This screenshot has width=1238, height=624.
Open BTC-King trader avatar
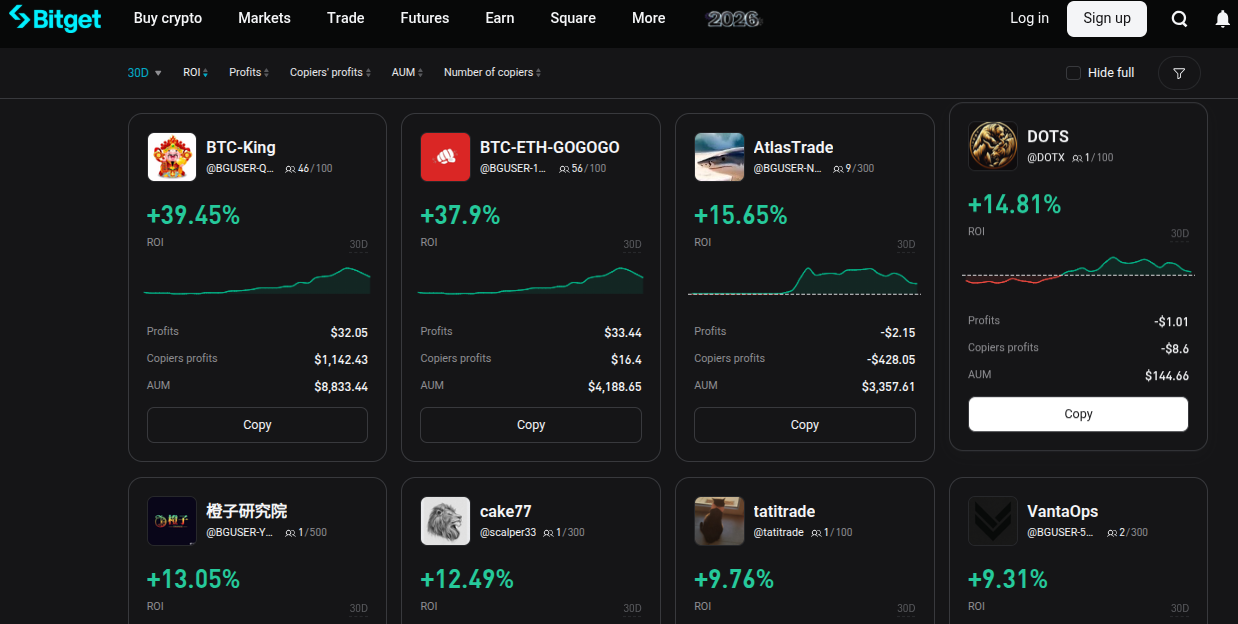(172, 157)
